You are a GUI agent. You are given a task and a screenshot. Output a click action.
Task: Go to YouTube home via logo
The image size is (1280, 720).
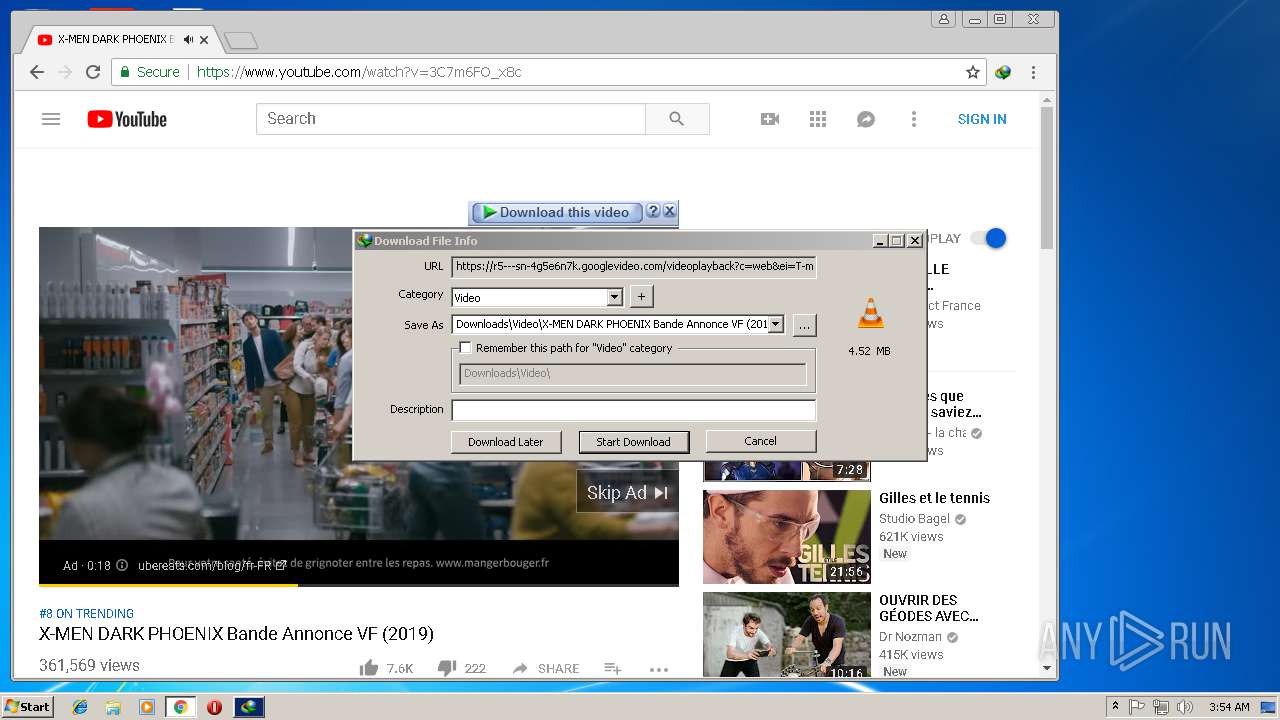click(127, 119)
